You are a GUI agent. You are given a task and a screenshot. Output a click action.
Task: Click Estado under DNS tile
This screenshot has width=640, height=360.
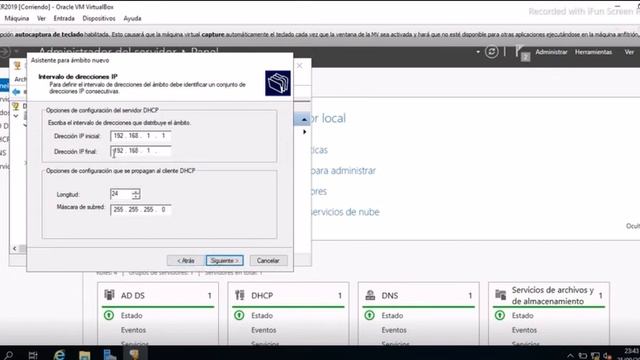[x=392, y=316]
